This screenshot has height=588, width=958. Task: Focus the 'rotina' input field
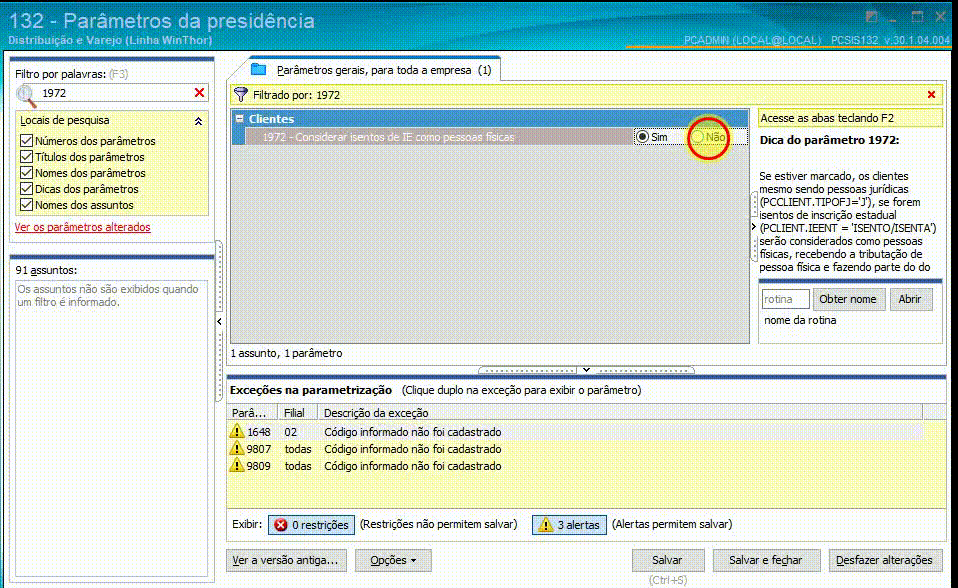(786, 299)
